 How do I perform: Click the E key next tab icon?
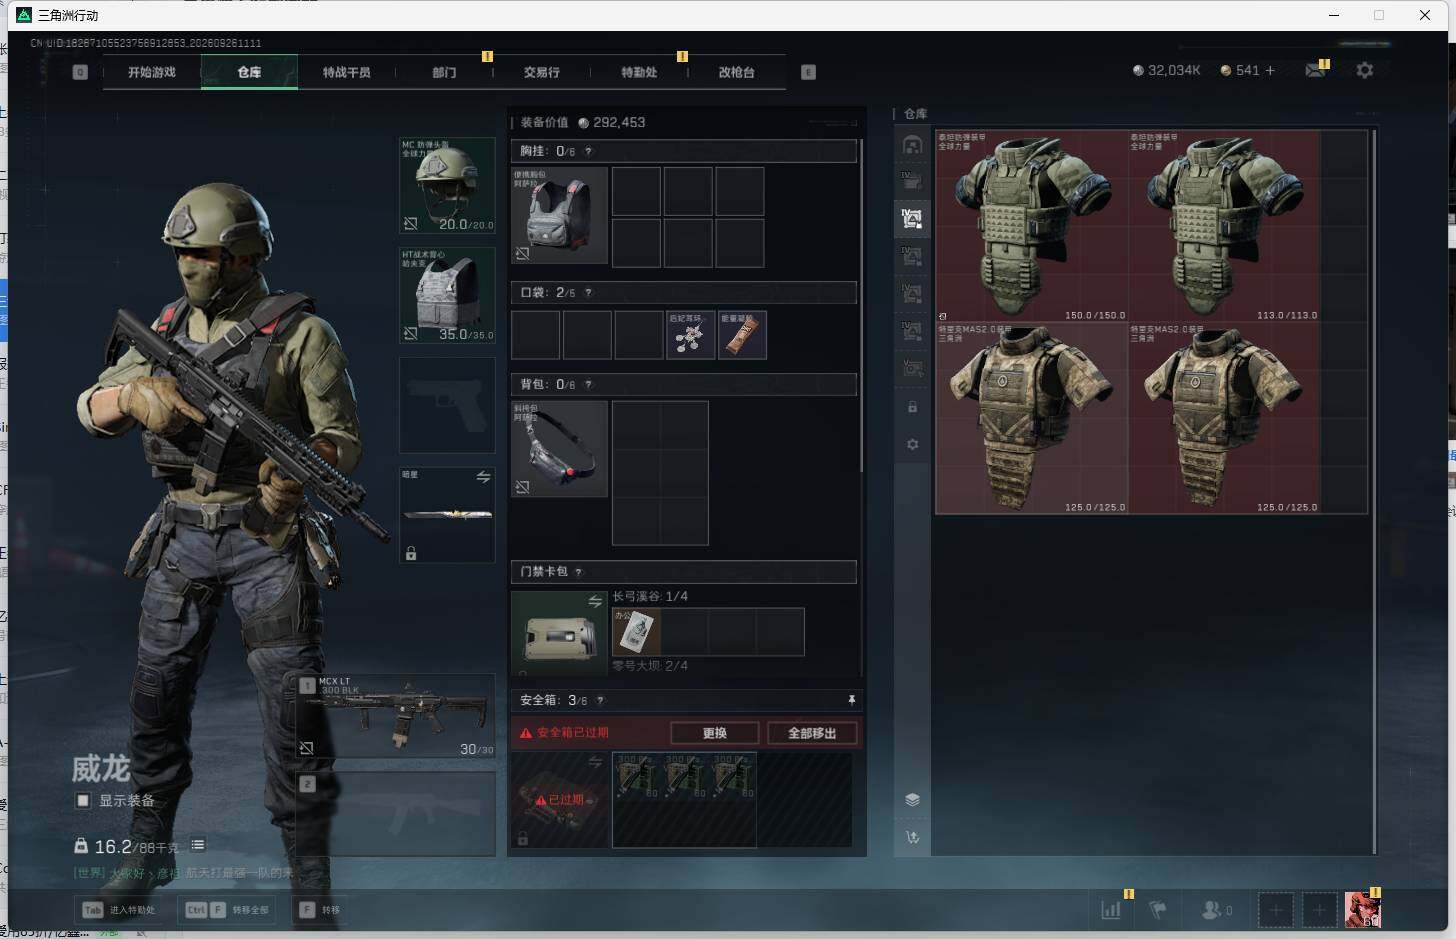(x=808, y=72)
